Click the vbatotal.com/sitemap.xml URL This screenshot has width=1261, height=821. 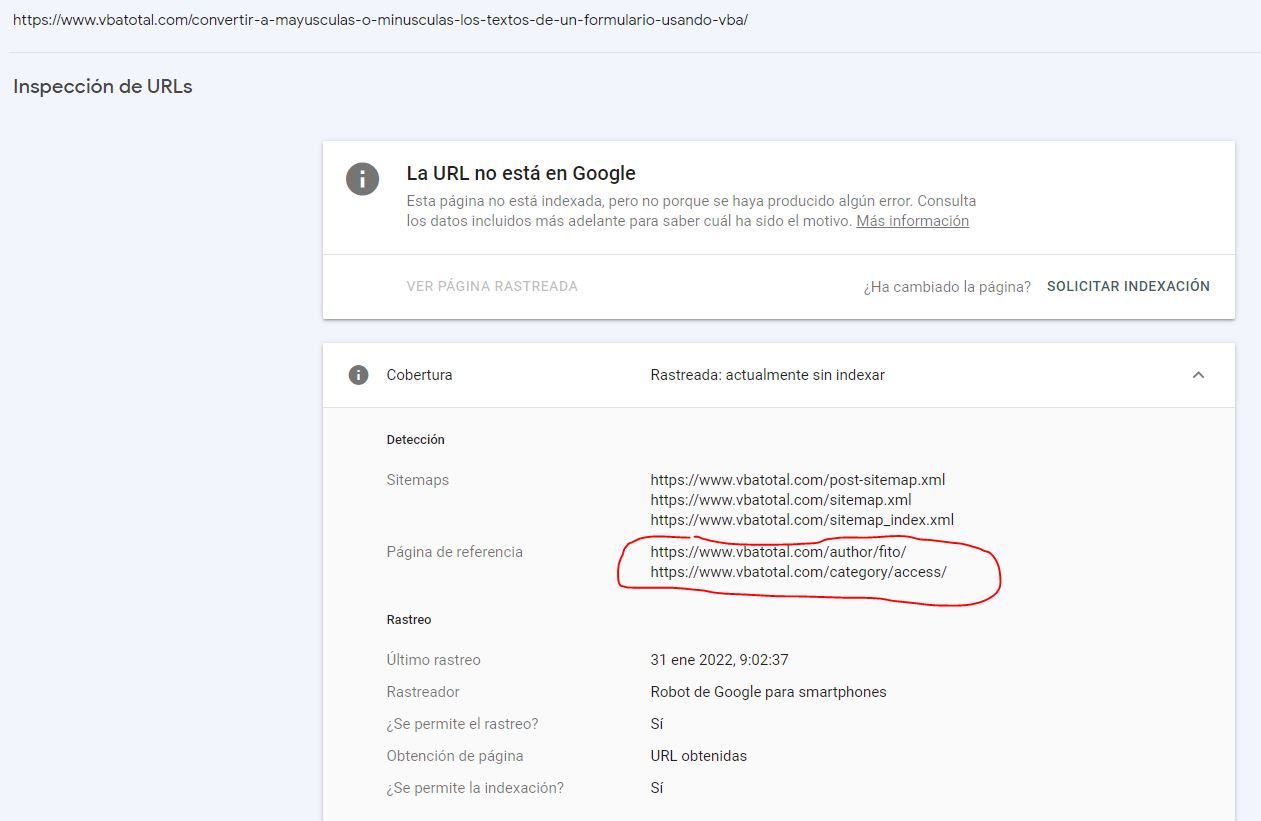click(780, 500)
